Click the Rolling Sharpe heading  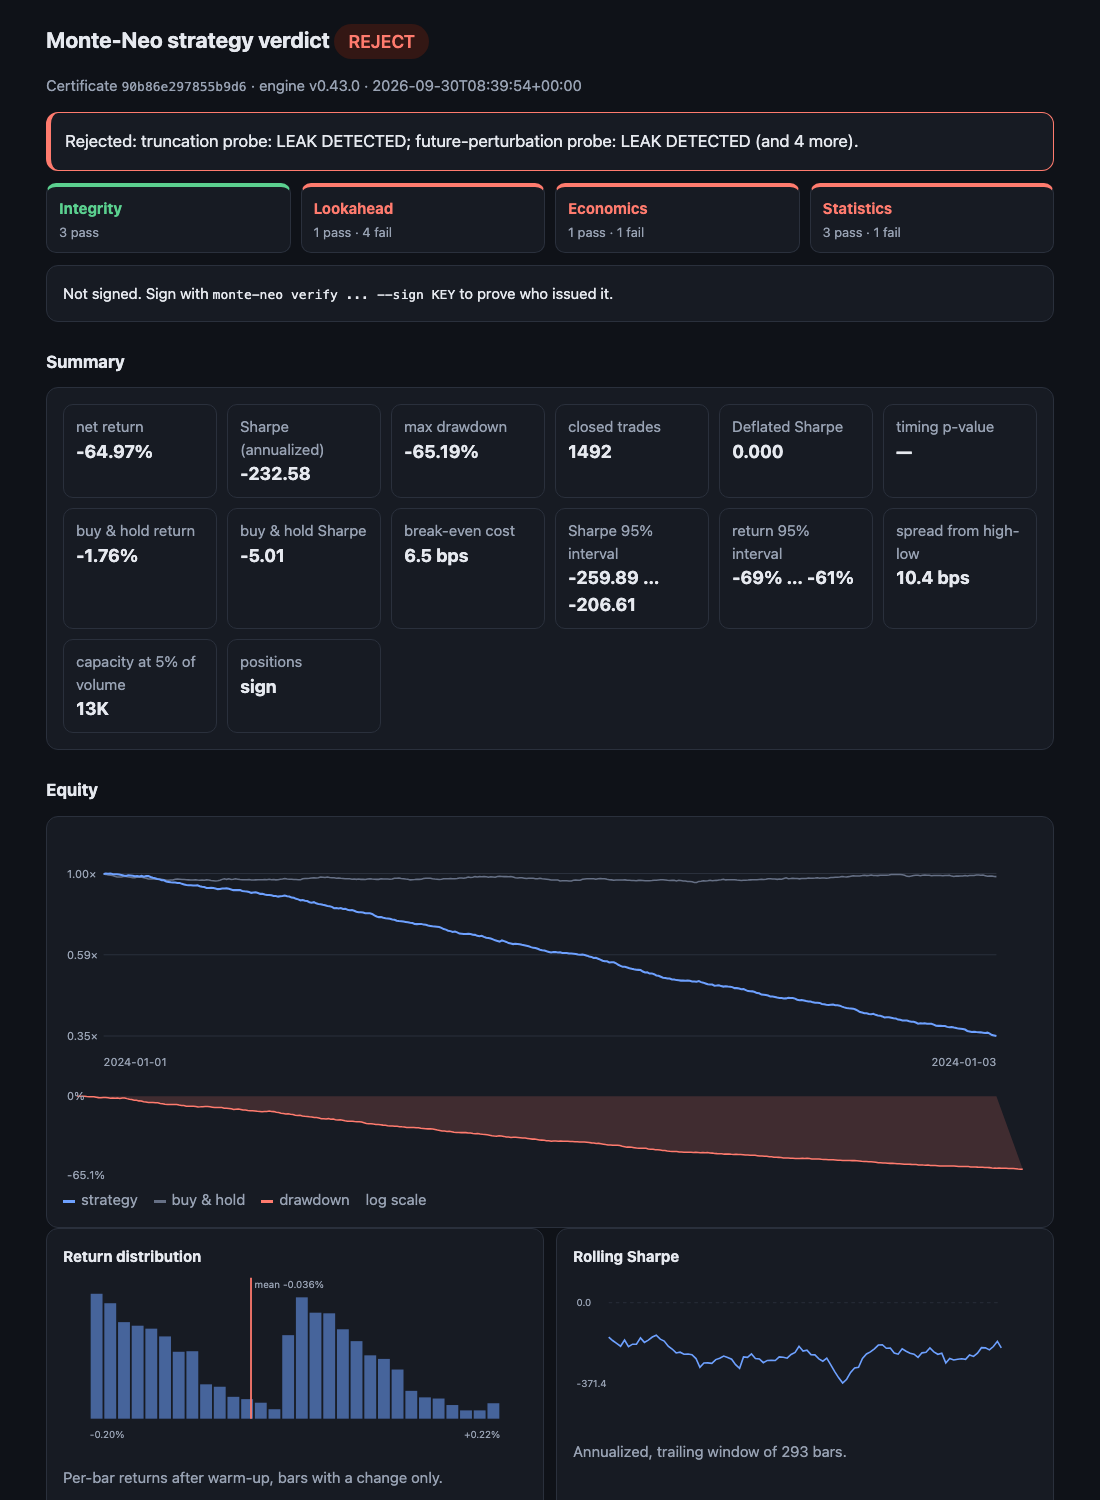tap(626, 1257)
